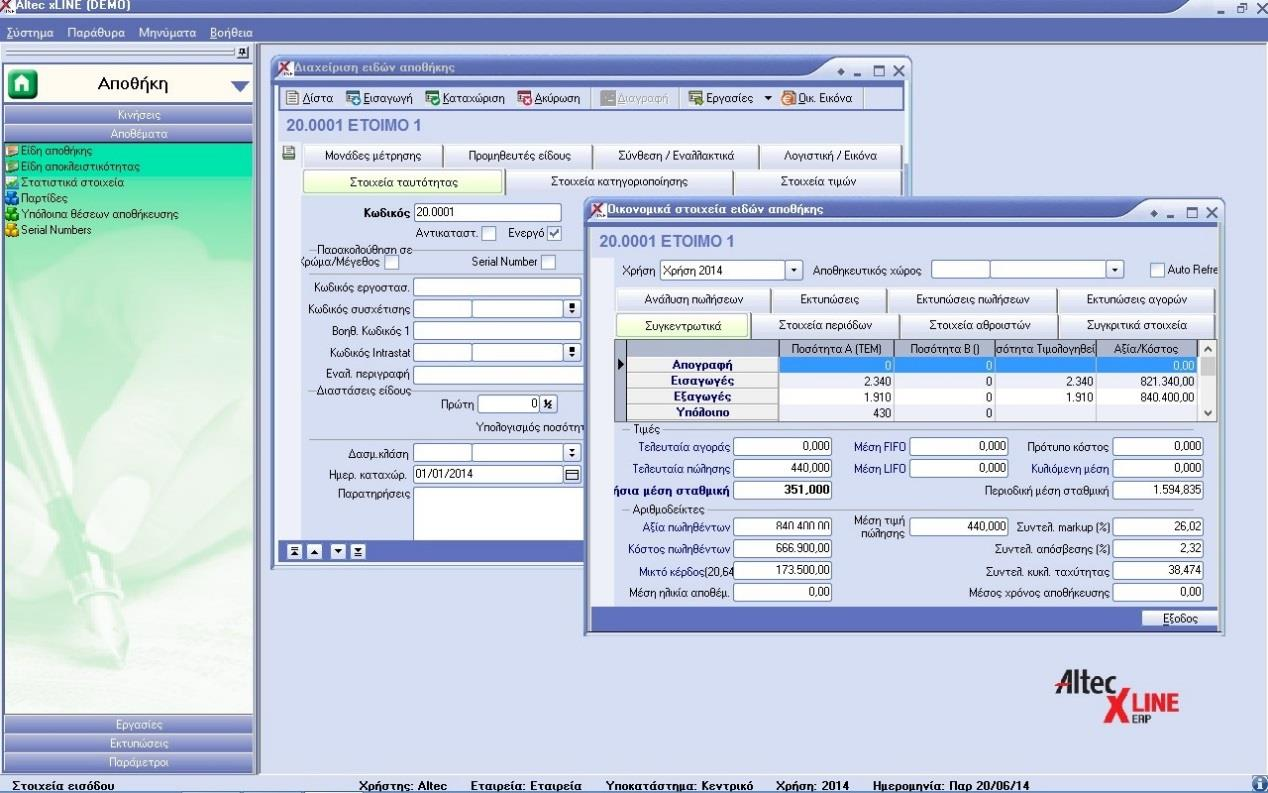The width and height of the screenshot is (1268, 793).
Task: Switch to Προμηθευτές είδους tab
Action: (x=519, y=156)
